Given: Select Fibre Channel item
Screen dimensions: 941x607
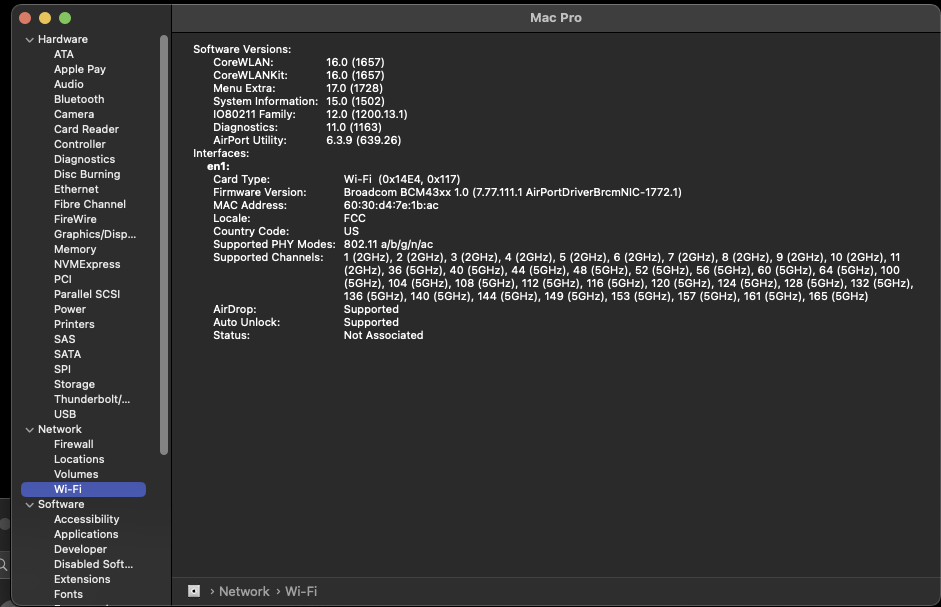Looking at the screenshot, I should click(90, 204).
